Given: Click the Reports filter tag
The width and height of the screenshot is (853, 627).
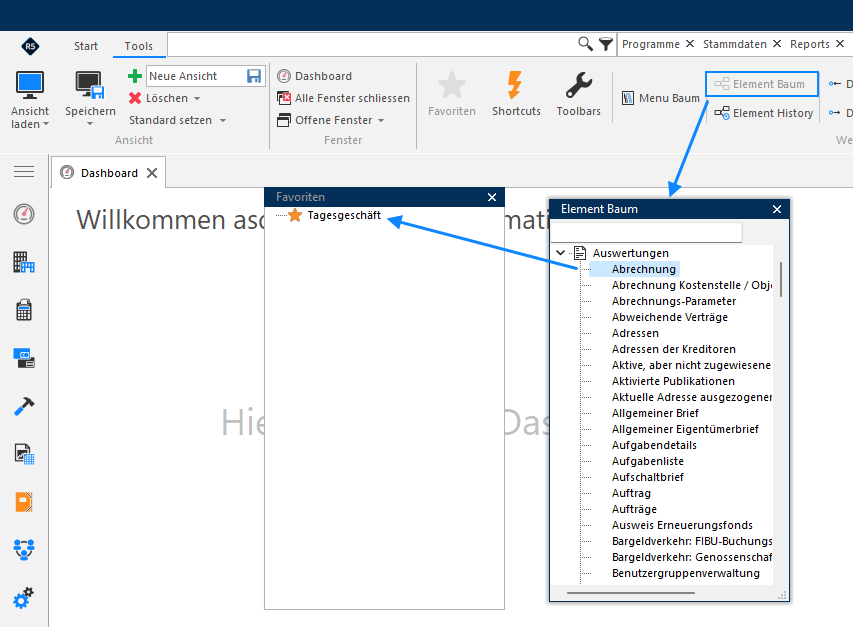Looking at the screenshot, I should pos(809,44).
